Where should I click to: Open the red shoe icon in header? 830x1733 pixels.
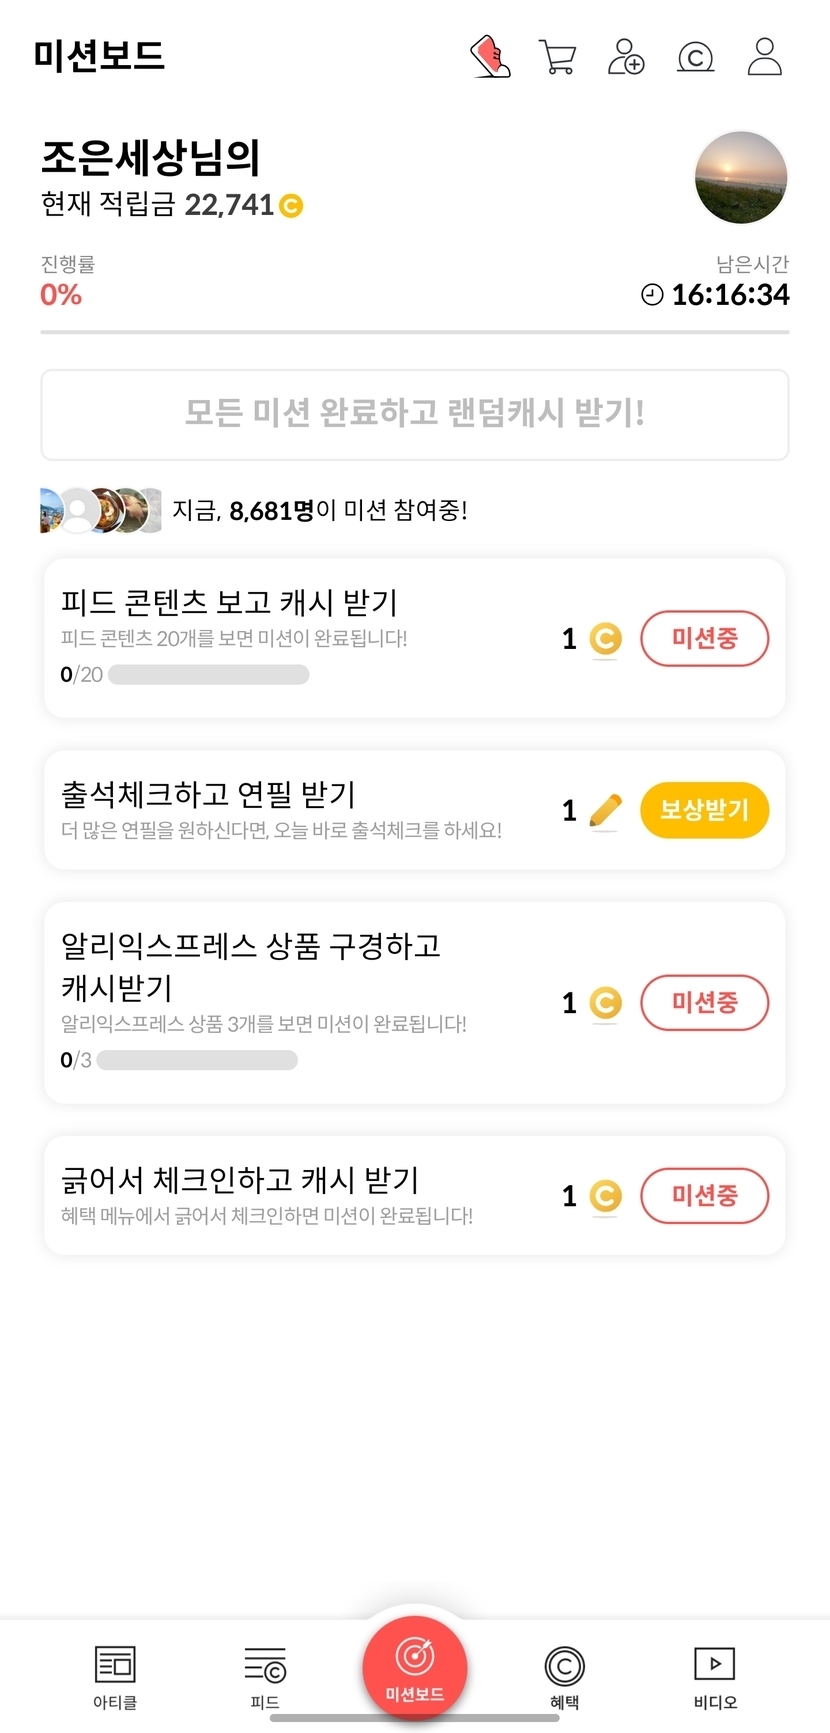[x=490, y=57]
